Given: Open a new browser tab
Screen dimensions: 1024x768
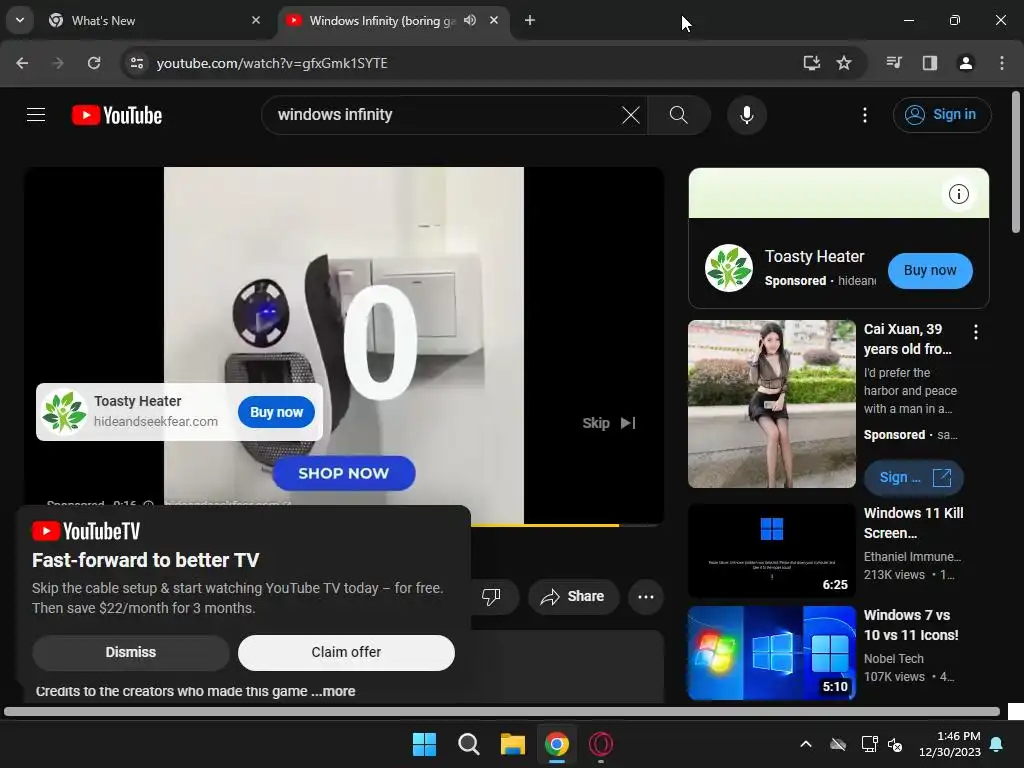Looking at the screenshot, I should point(530,20).
